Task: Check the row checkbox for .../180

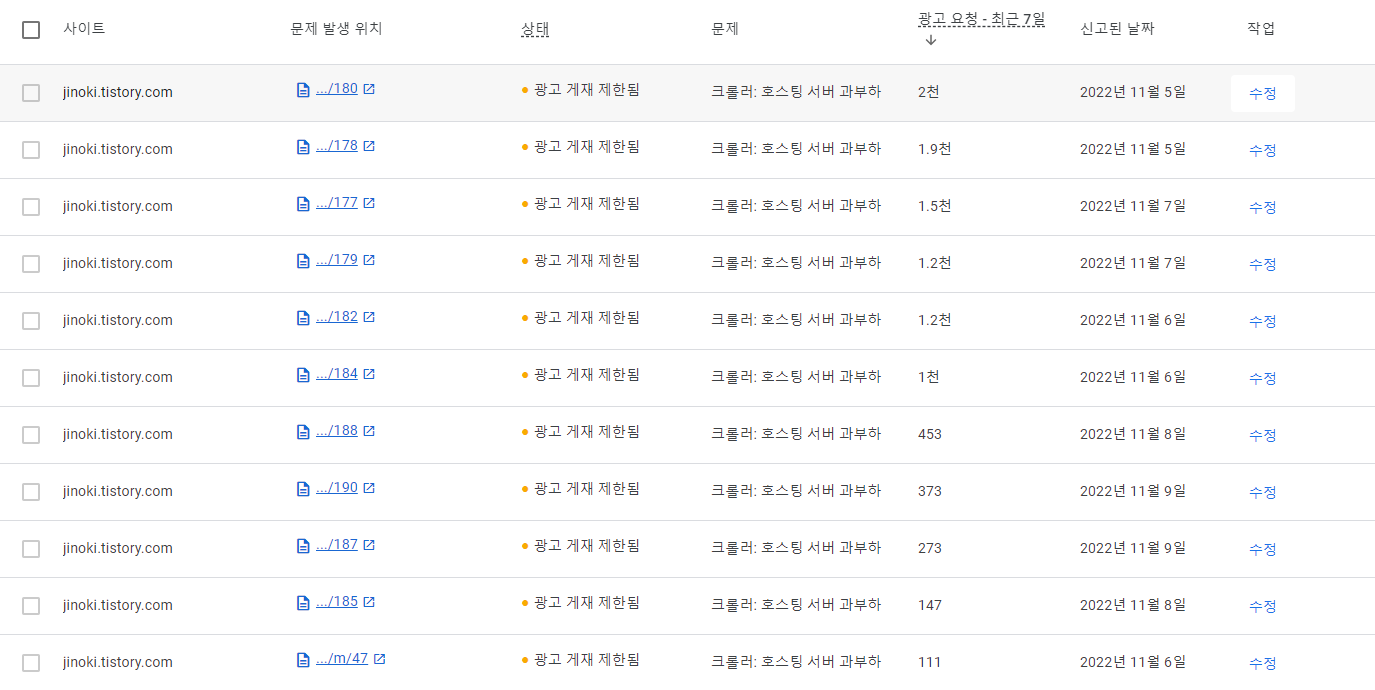Action: (31, 93)
